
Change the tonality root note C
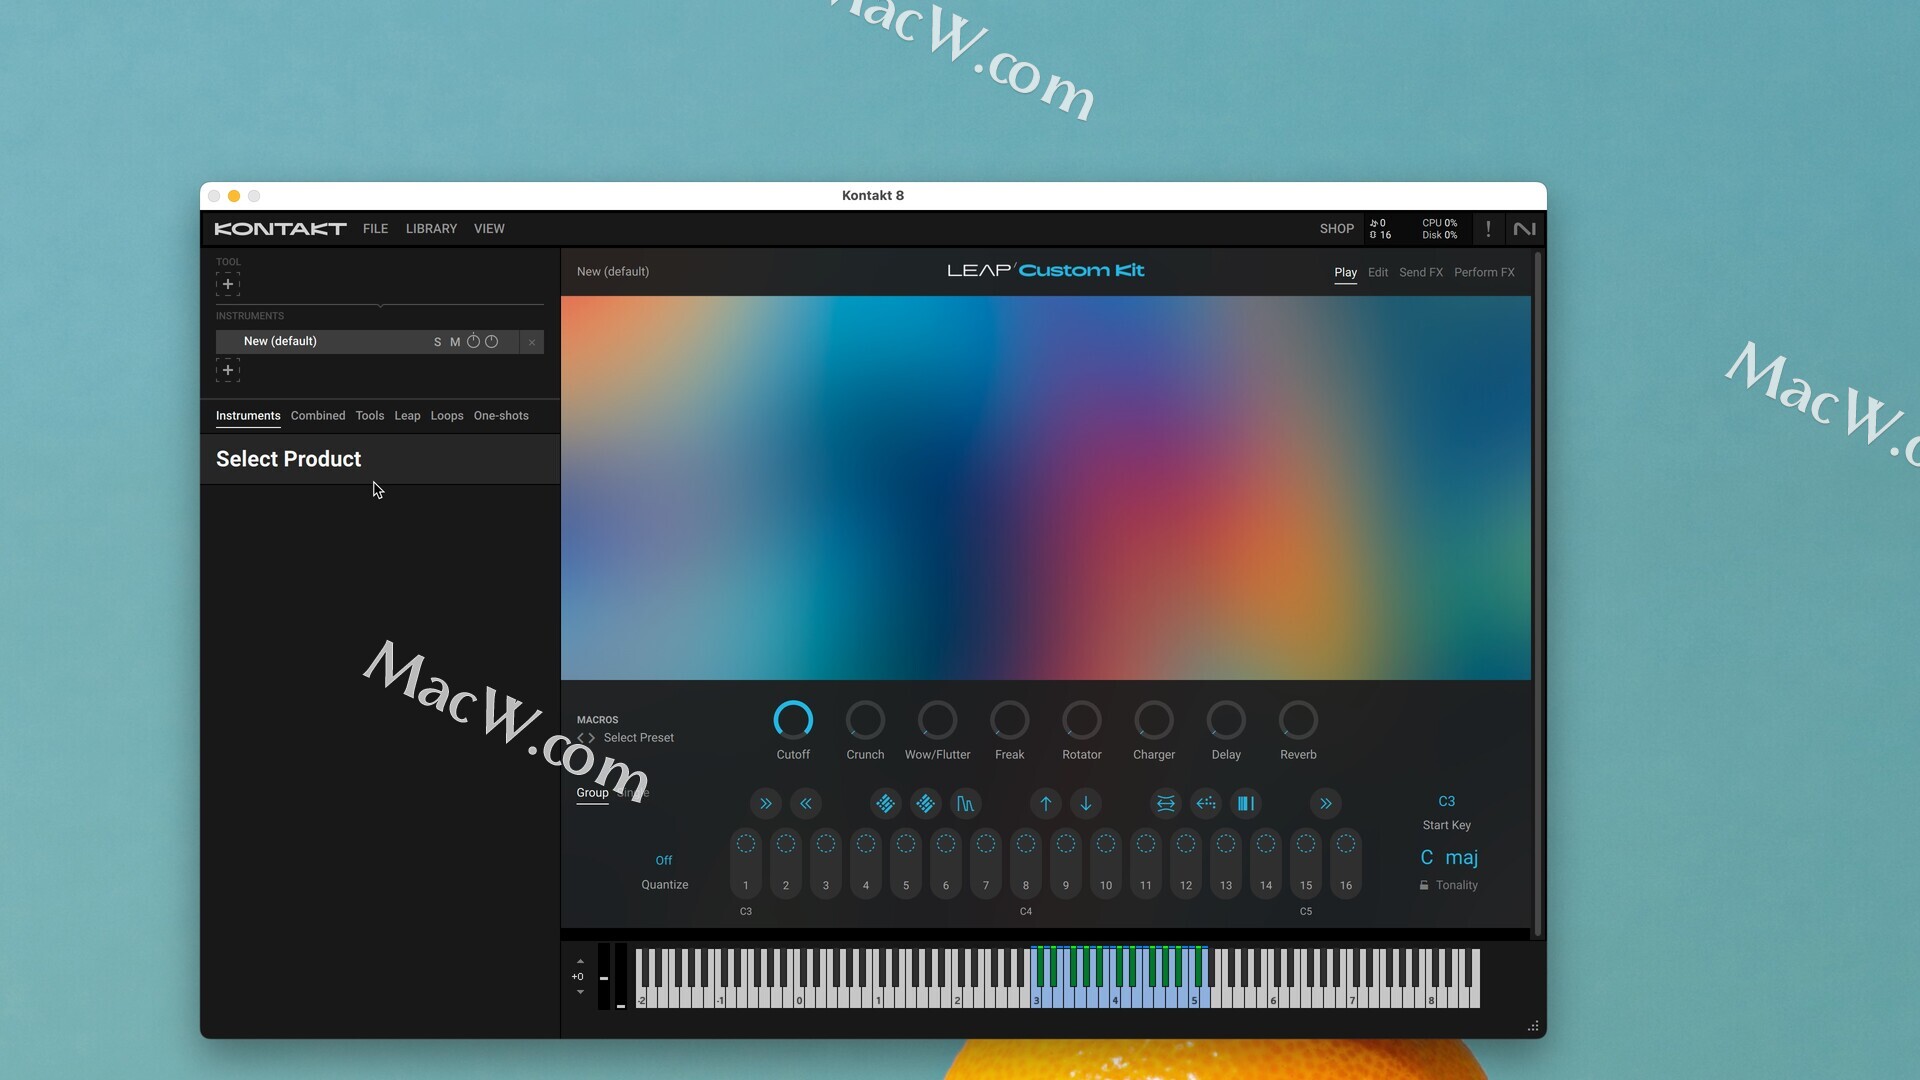[1427, 858]
